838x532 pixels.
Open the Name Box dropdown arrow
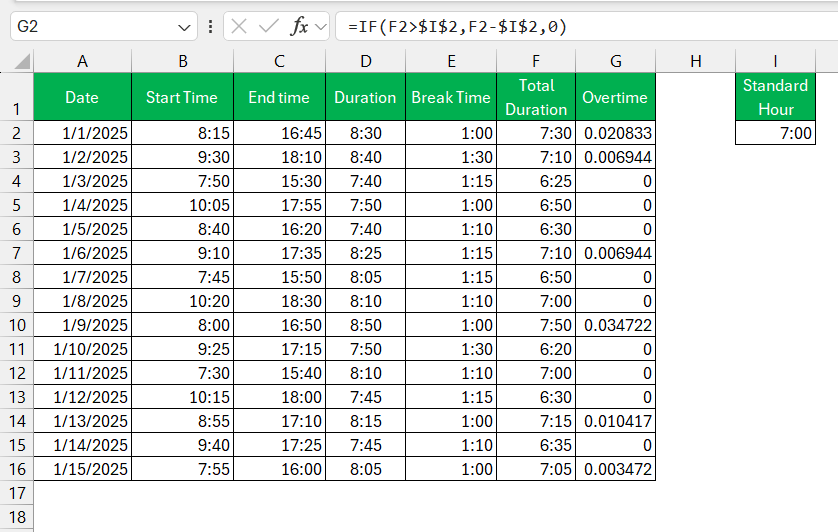184,27
